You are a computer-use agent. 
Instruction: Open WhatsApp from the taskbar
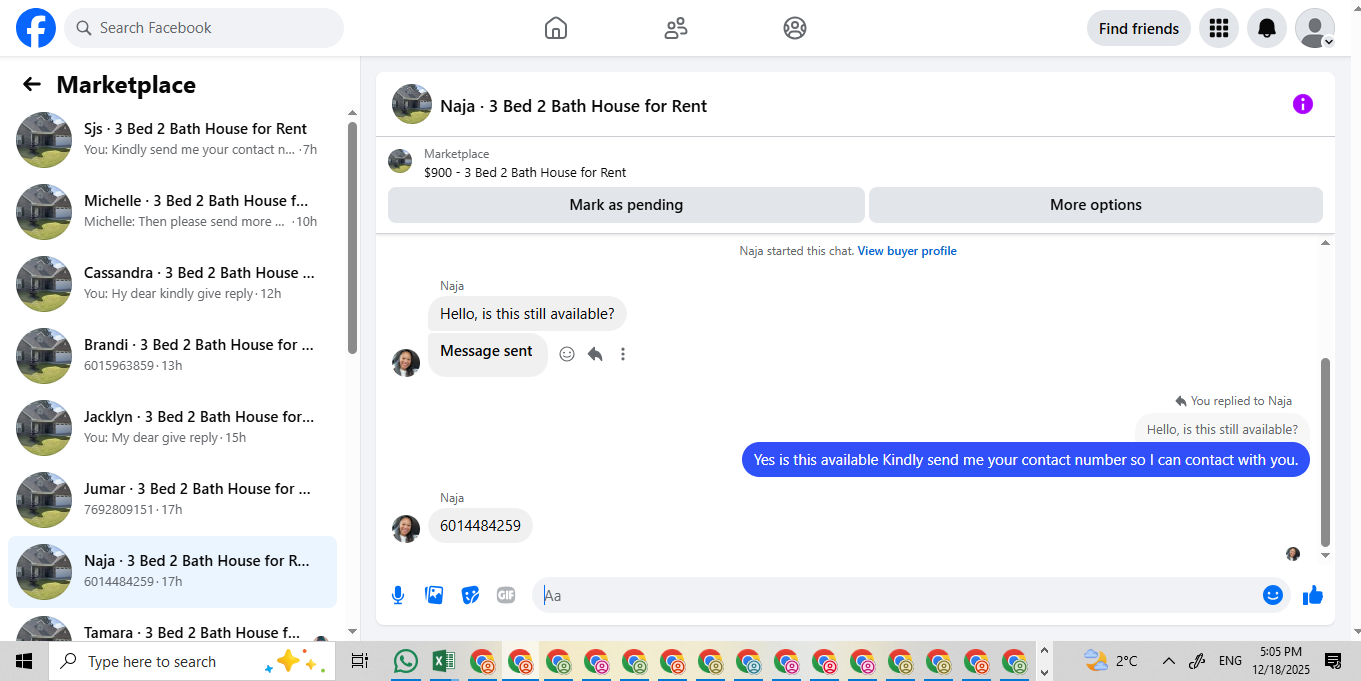coord(406,661)
